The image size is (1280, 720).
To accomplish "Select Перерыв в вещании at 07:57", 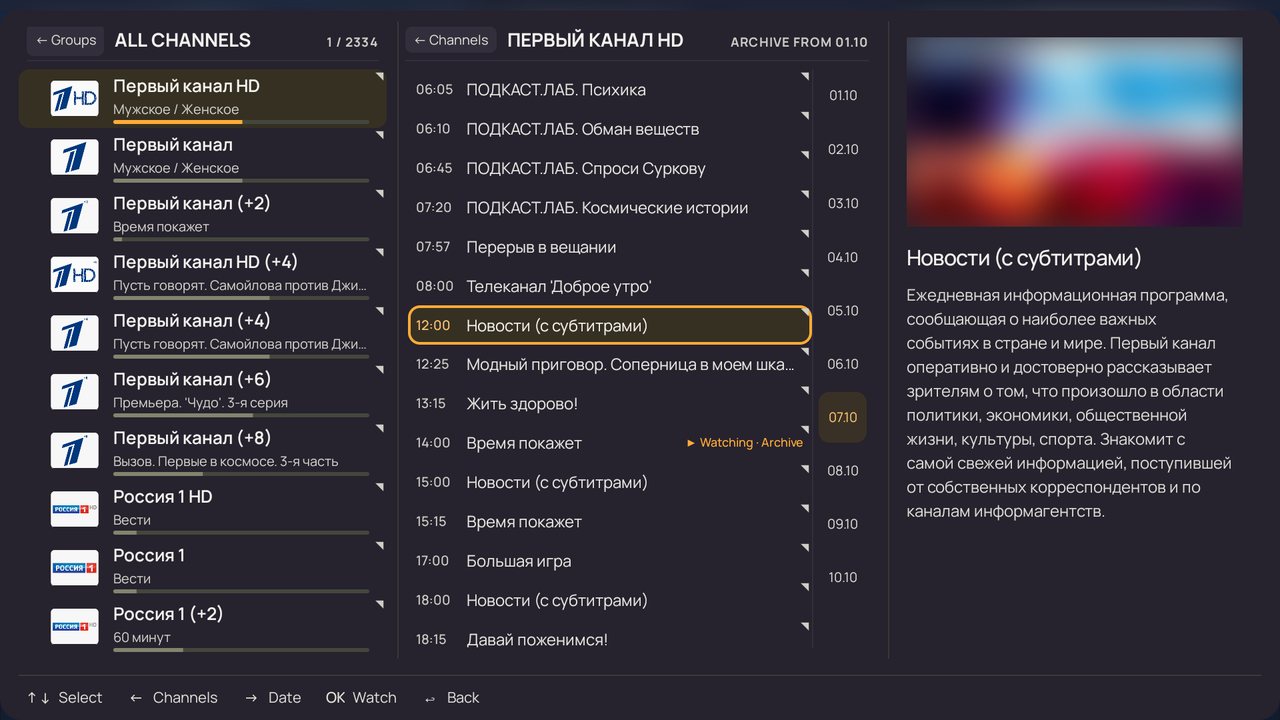I will click(610, 247).
